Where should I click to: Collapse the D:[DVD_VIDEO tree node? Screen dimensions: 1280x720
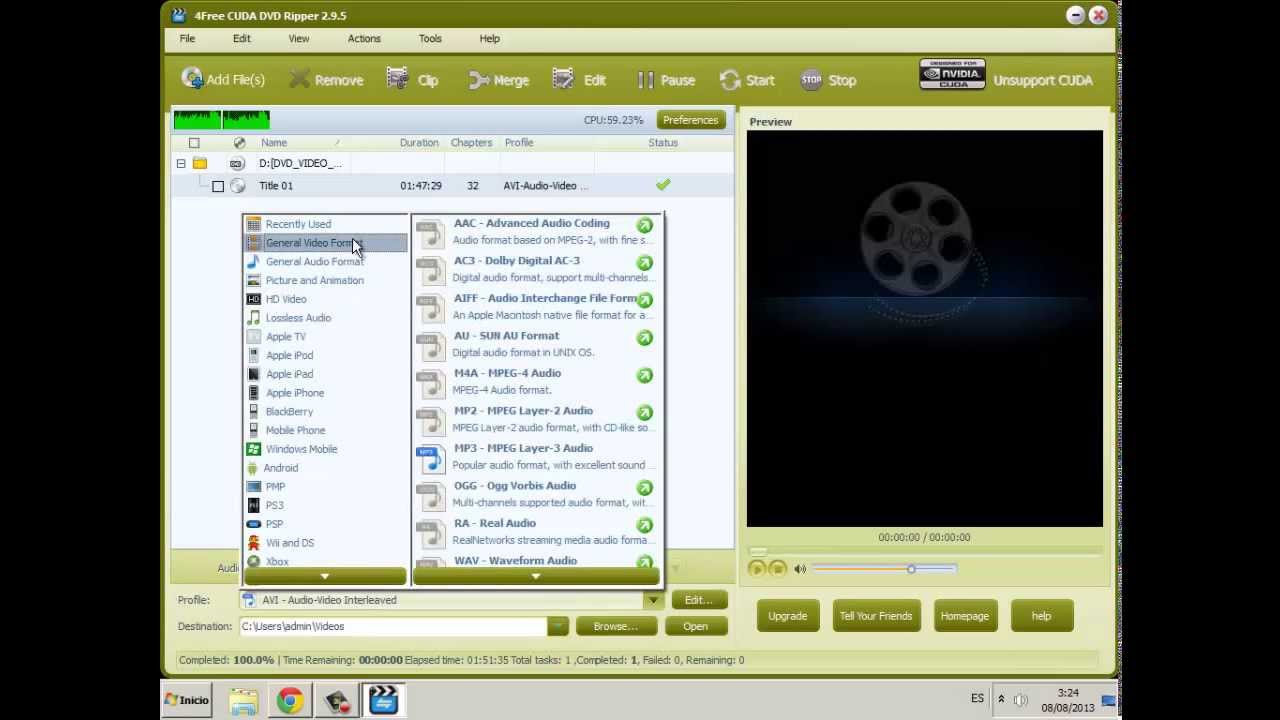(x=181, y=163)
